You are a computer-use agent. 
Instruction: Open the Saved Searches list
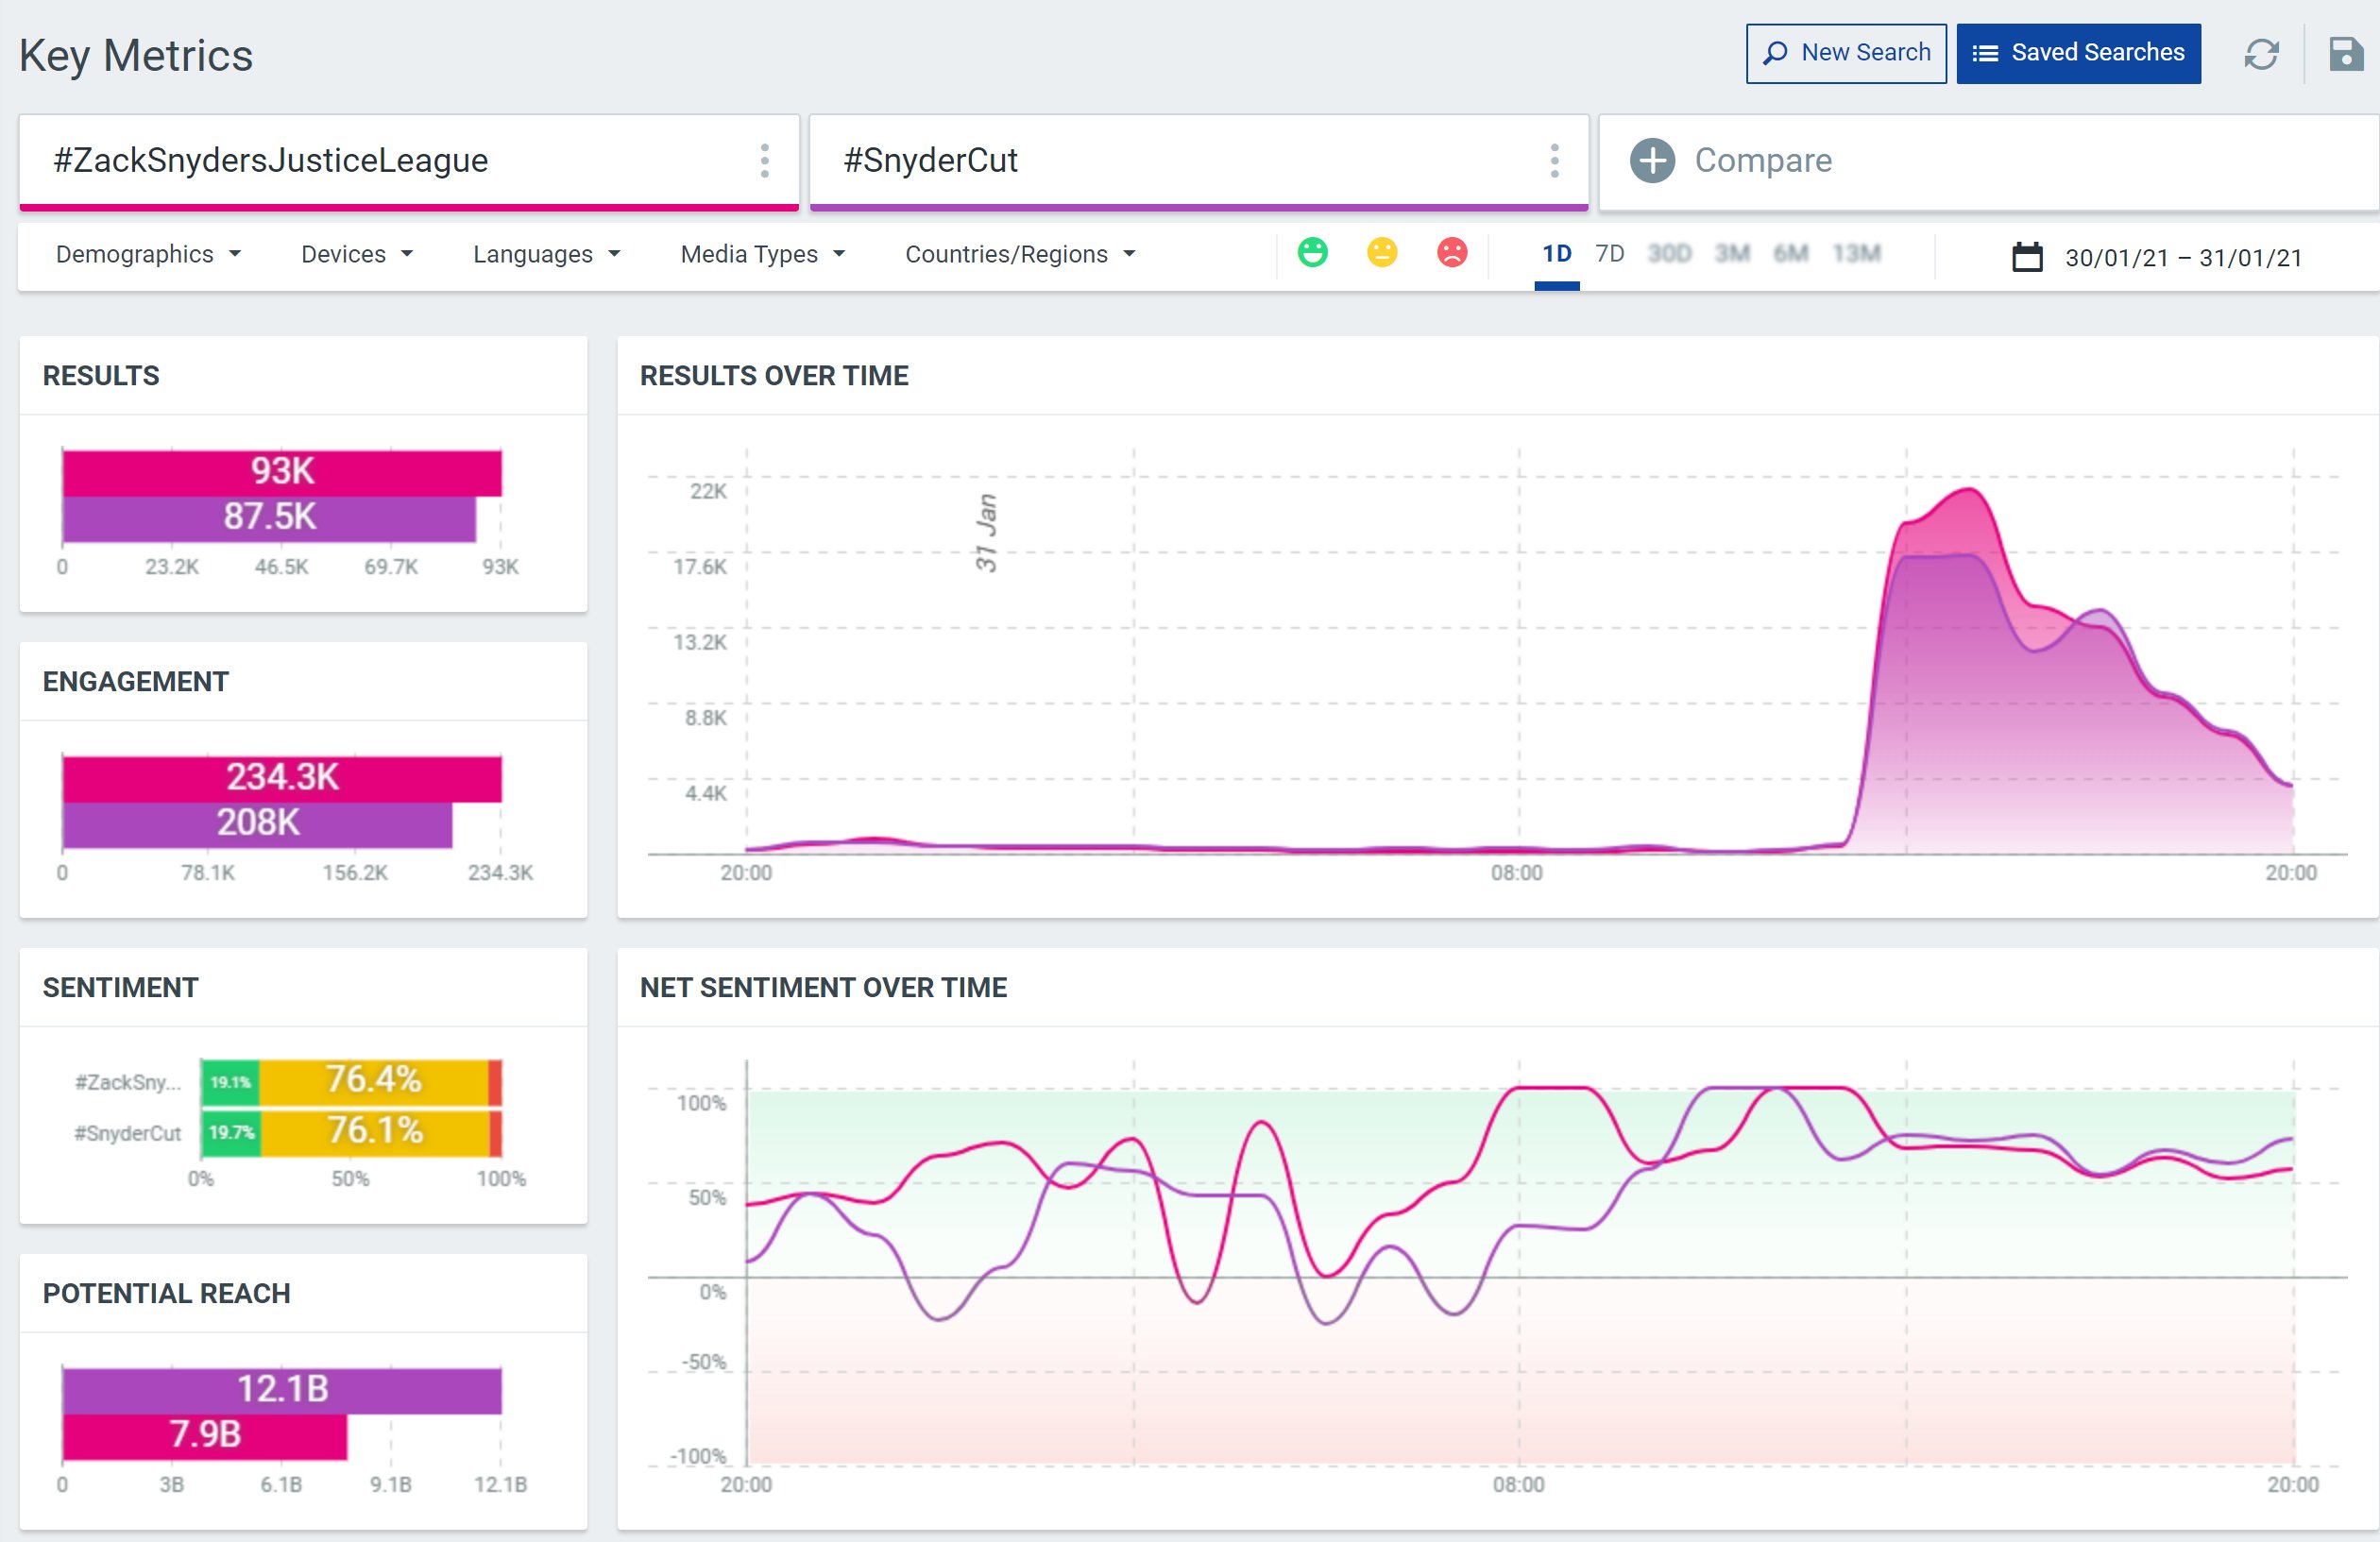(x=2078, y=53)
